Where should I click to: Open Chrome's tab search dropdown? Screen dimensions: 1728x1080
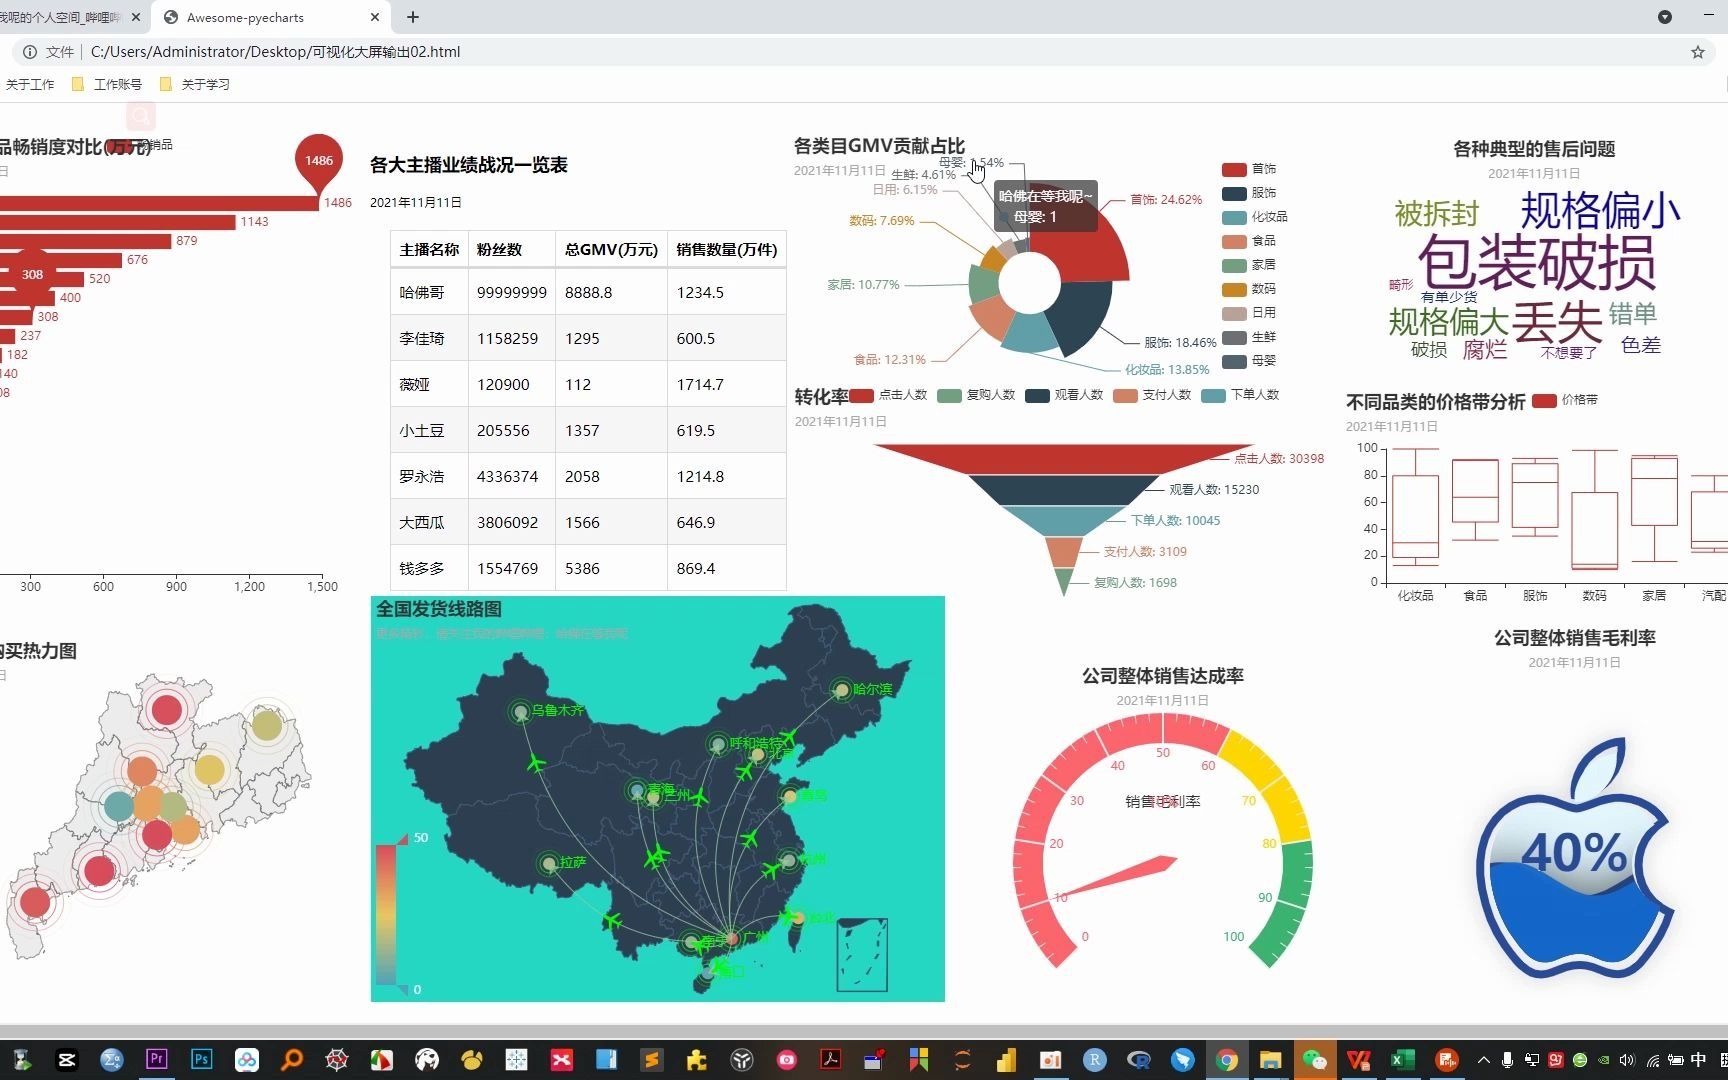pyautogui.click(x=1665, y=17)
